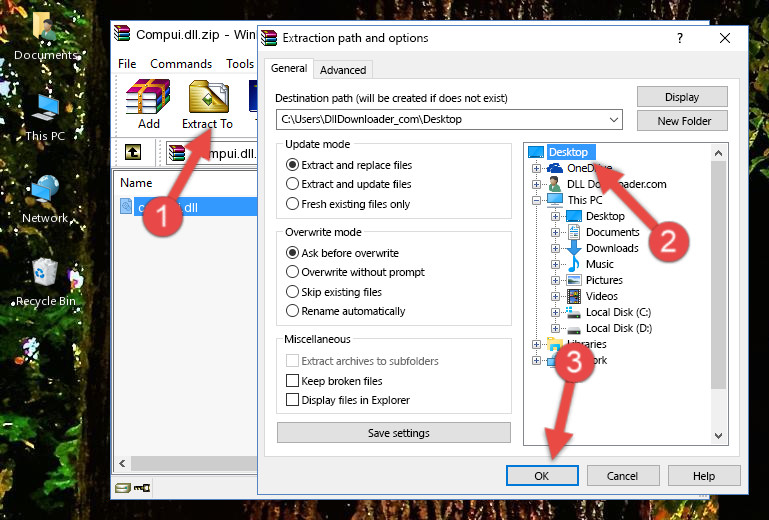This screenshot has width=769, height=520.
Task: Select Desktop root in folder tree
Action: (568, 152)
